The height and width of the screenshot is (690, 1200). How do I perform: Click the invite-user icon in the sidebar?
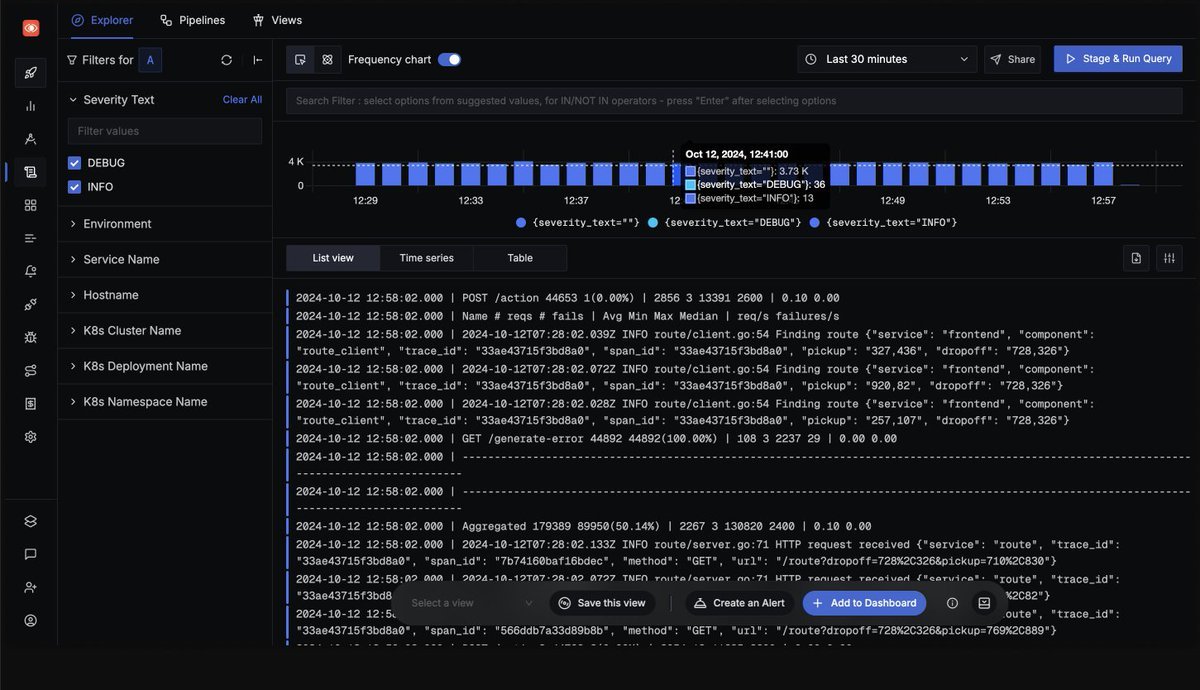(x=31, y=587)
